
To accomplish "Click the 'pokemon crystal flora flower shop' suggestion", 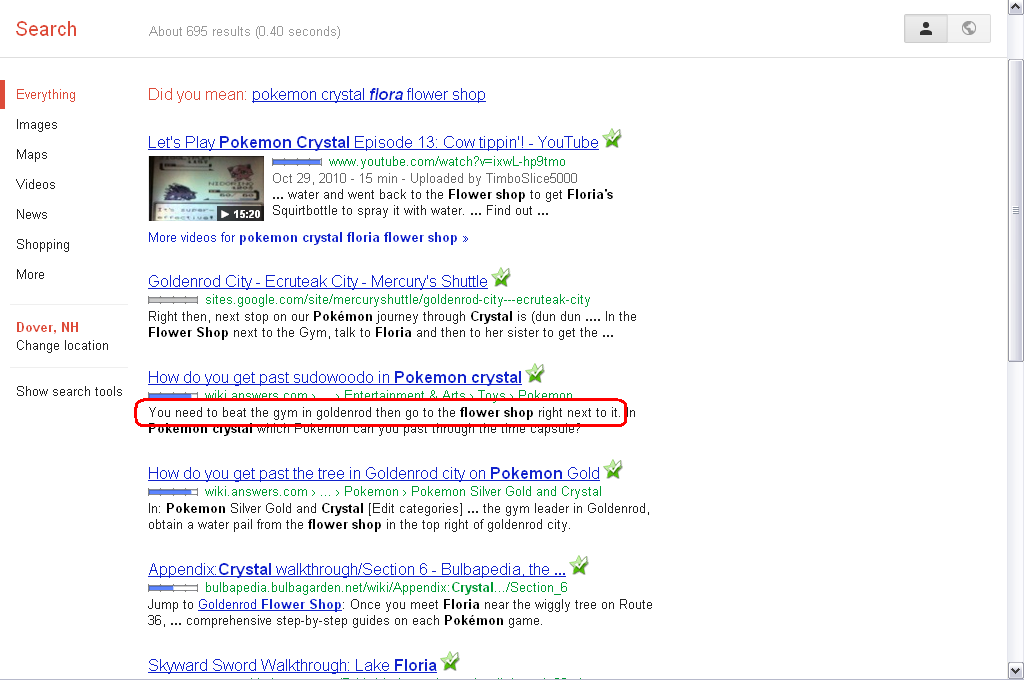I will (368, 95).
